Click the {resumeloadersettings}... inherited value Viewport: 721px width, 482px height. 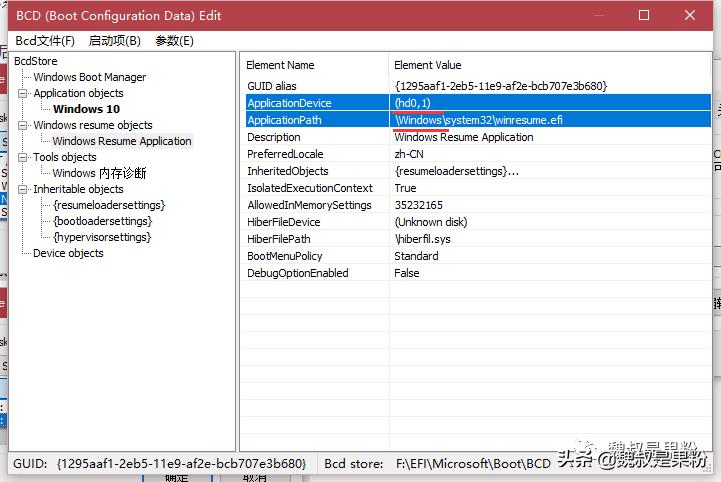click(x=457, y=171)
